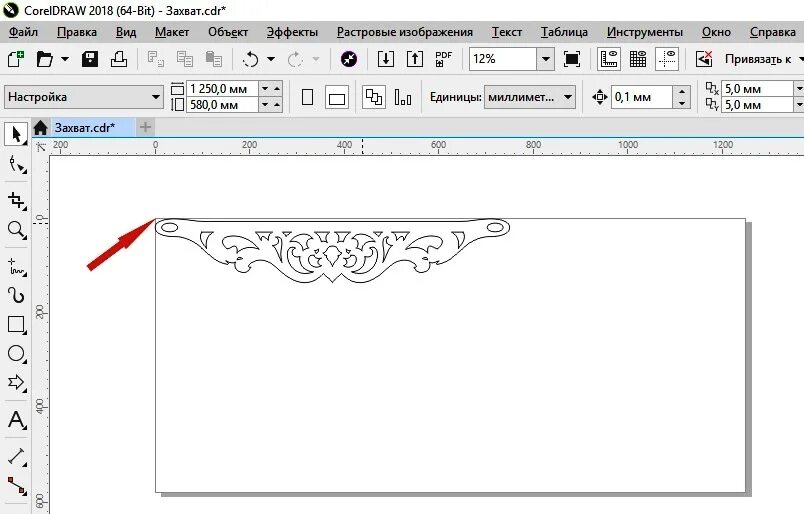Click the Print icon
The height and width of the screenshot is (514, 804).
click(119, 58)
